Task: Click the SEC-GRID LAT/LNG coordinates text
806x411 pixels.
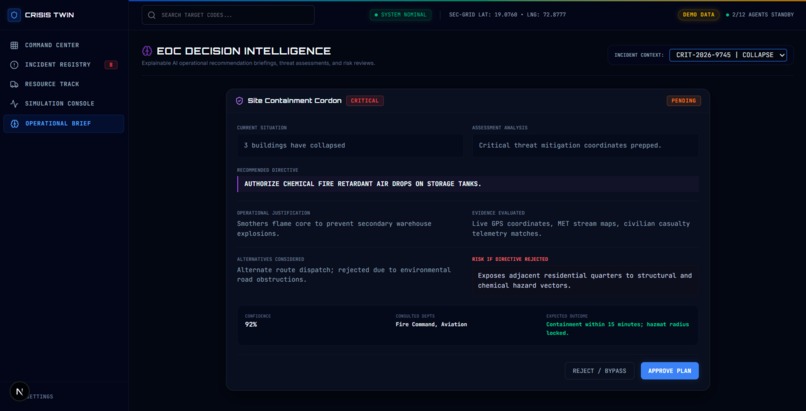Action: point(507,15)
